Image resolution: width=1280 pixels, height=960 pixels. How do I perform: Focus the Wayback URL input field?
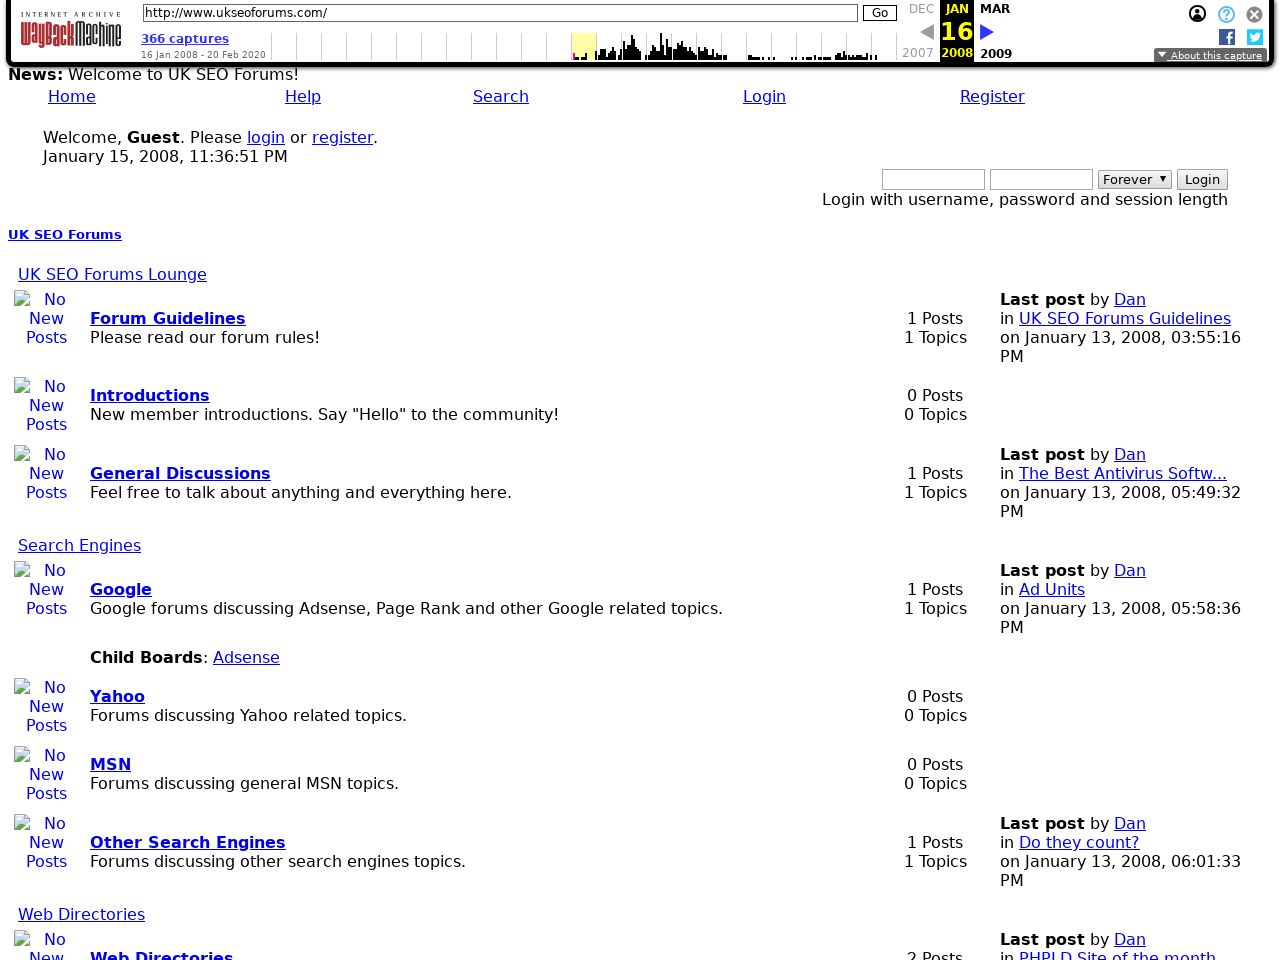pyautogui.click(x=500, y=13)
